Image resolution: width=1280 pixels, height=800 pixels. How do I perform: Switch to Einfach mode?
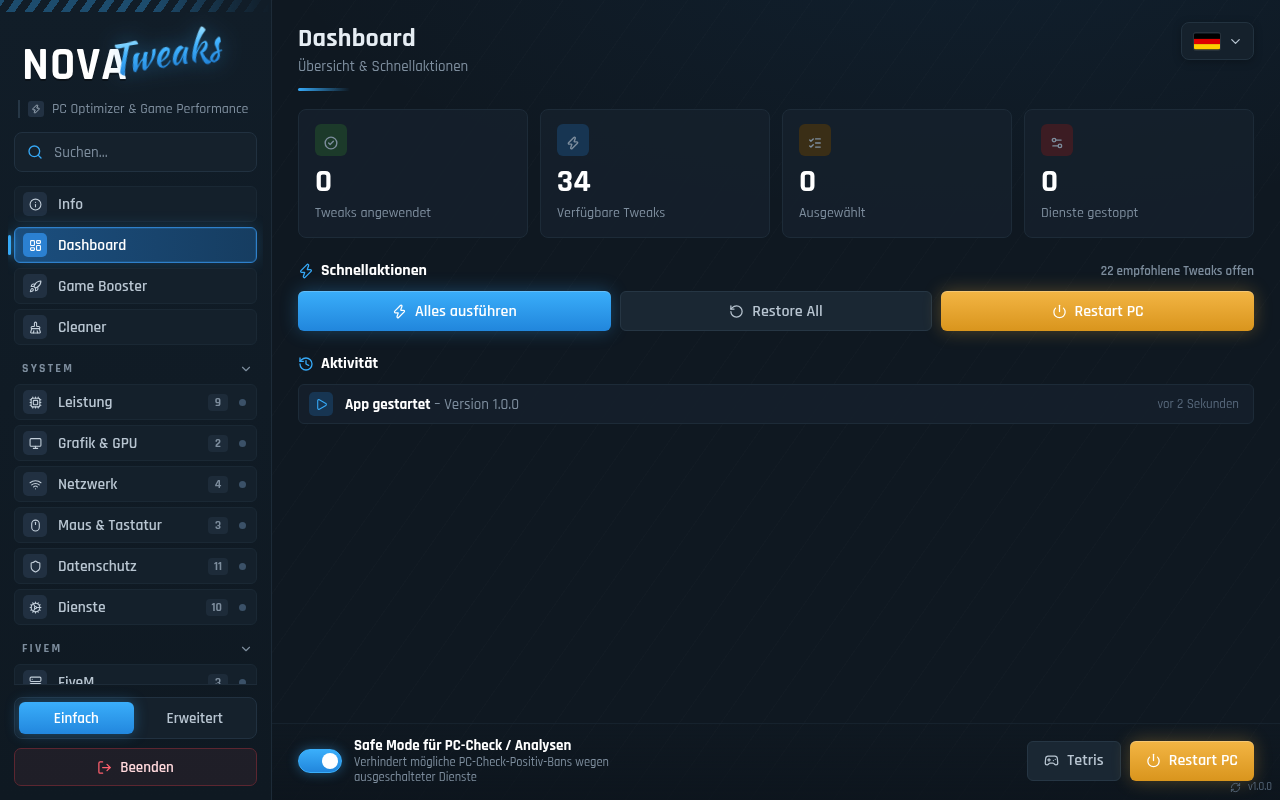click(76, 718)
